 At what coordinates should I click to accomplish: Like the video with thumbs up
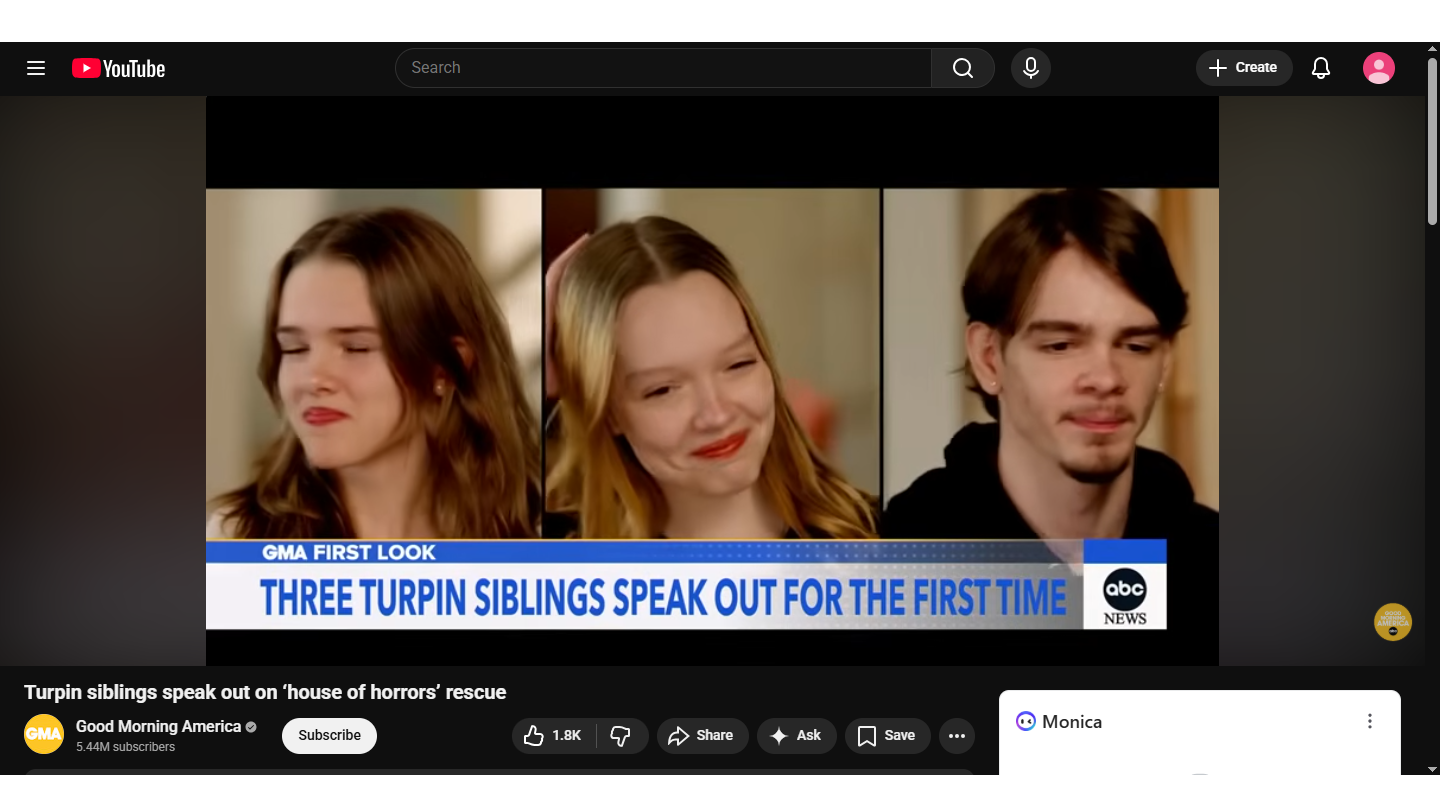tap(553, 736)
